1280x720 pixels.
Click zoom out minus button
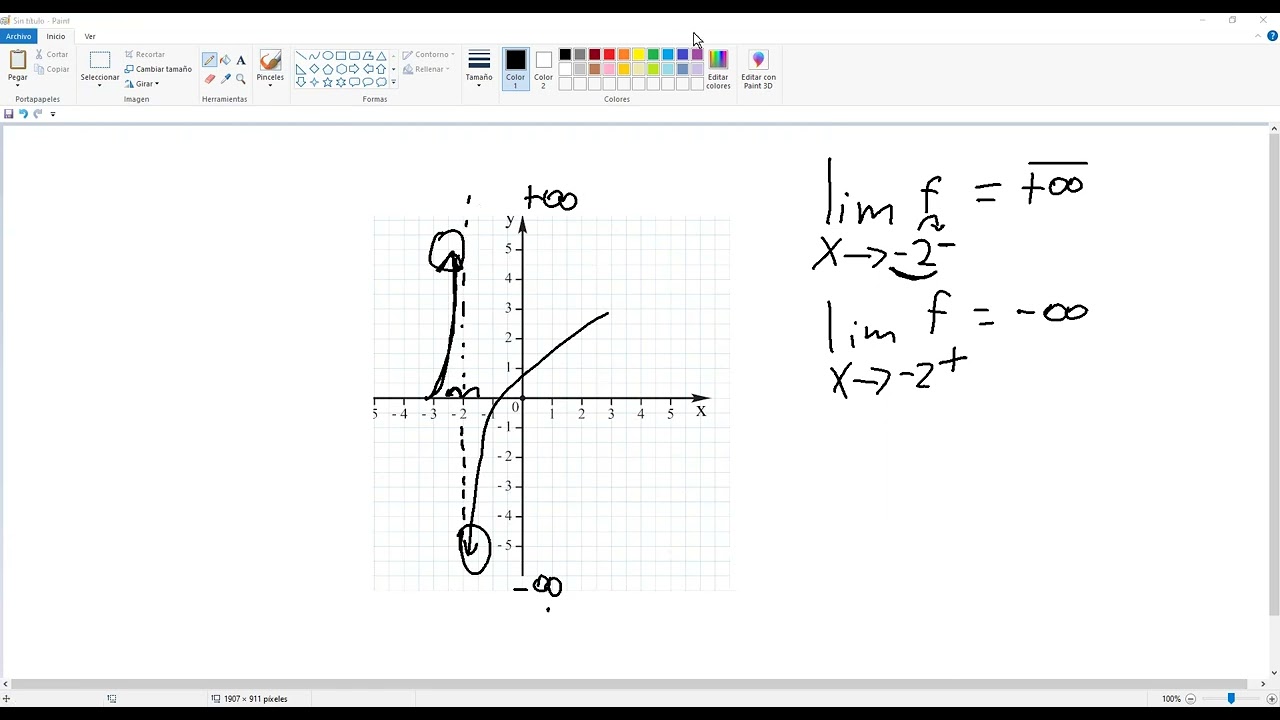1190,698
